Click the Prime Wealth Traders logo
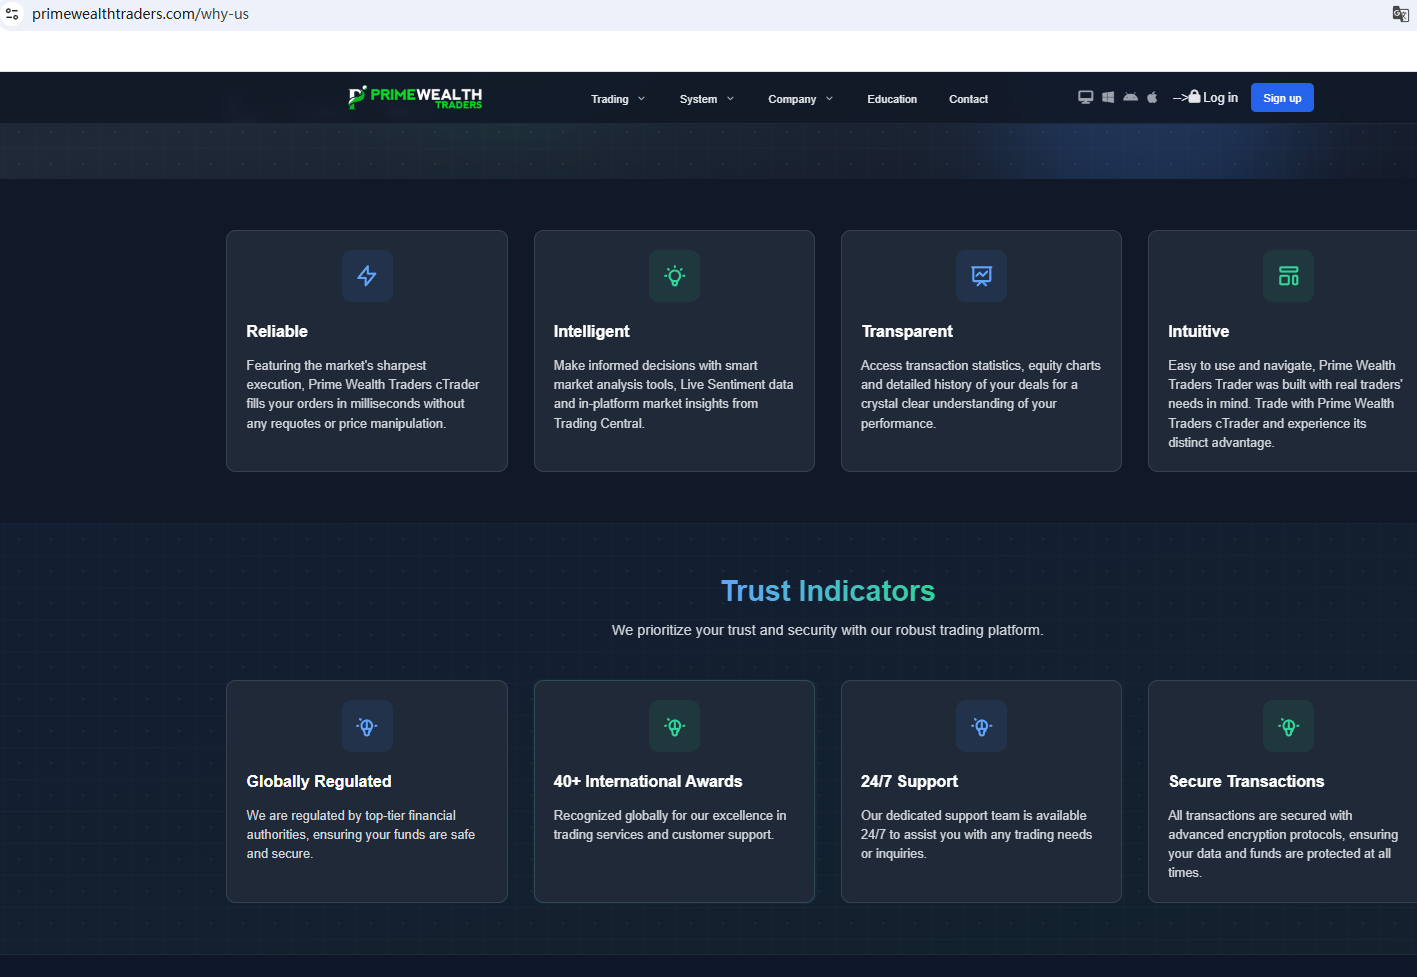 [x=415, y=97]
